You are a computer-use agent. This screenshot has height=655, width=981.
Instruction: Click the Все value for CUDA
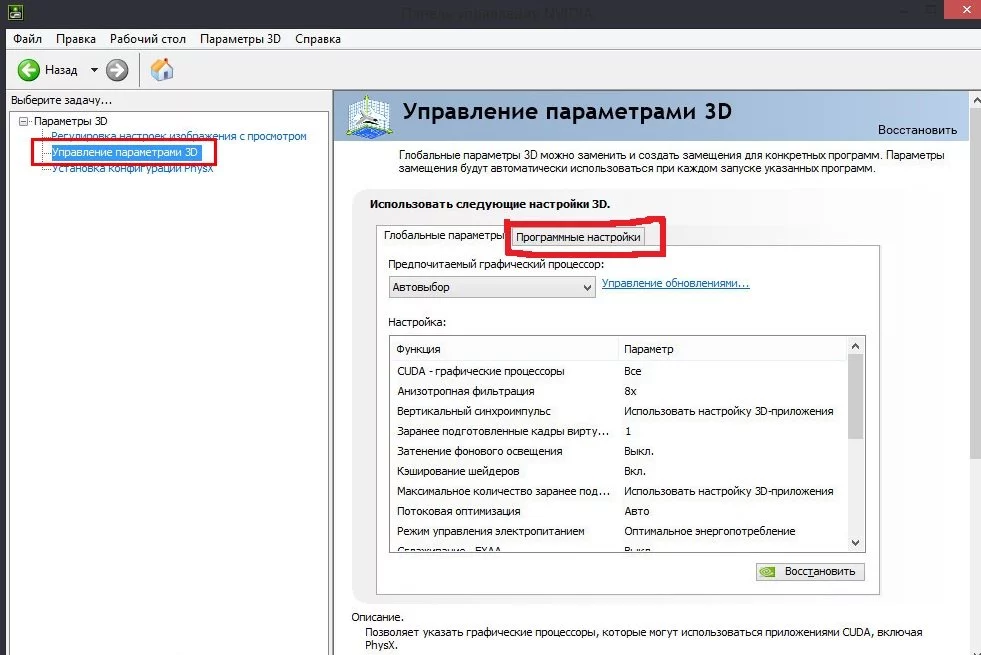[x=633, y=371]
